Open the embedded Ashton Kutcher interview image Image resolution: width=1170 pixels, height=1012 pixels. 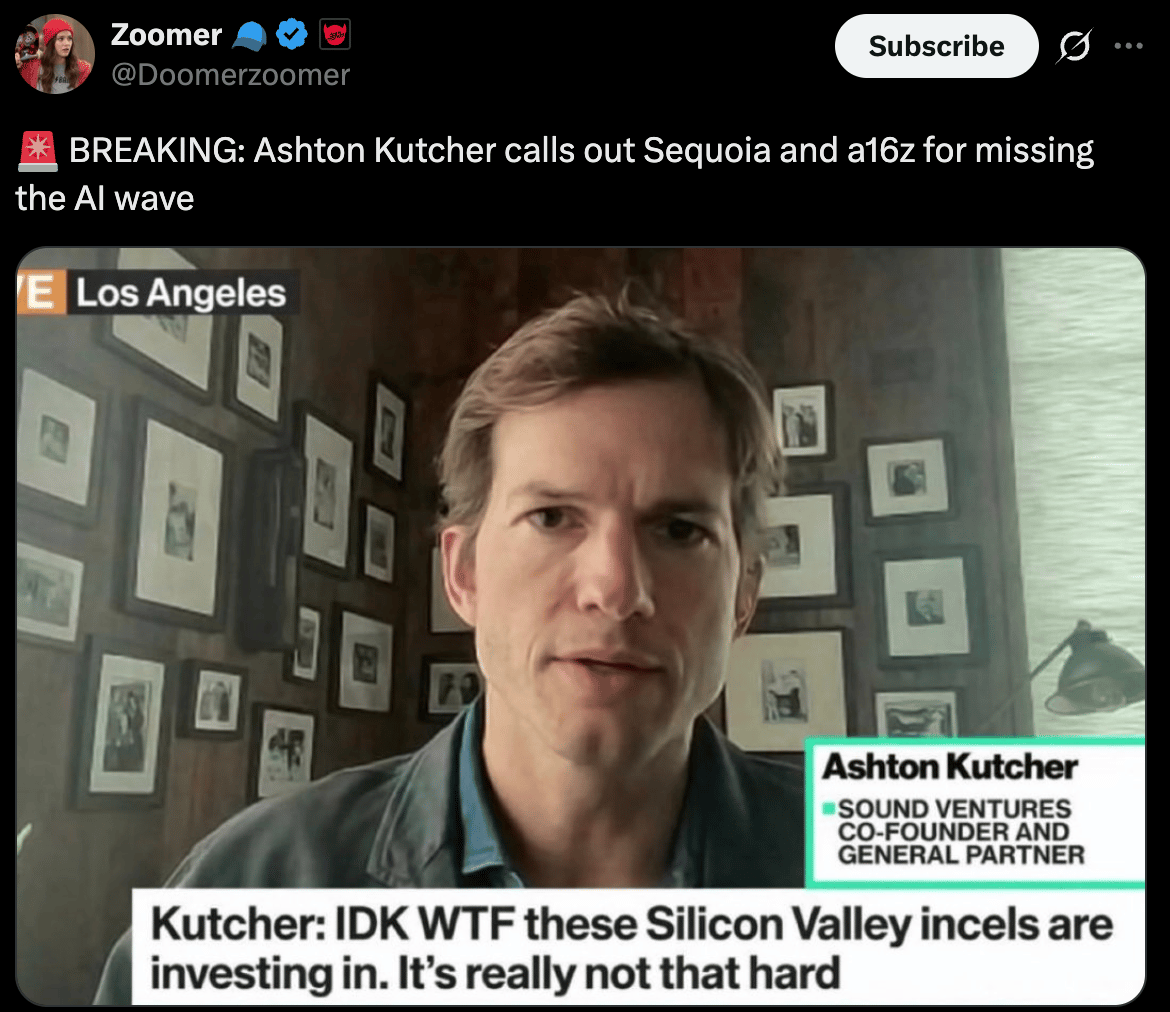click(x=581, y=626)
